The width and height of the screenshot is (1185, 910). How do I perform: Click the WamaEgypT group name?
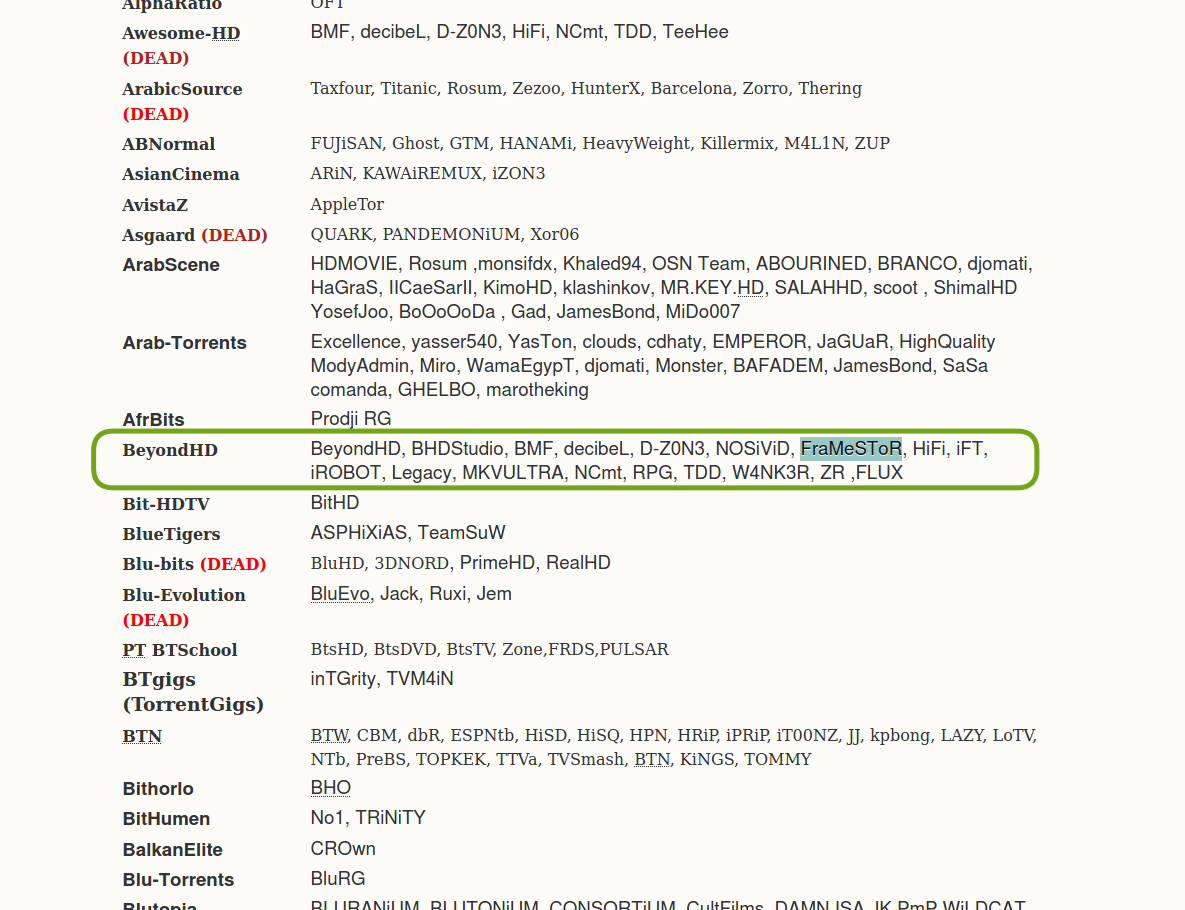(x=520, y=367)
